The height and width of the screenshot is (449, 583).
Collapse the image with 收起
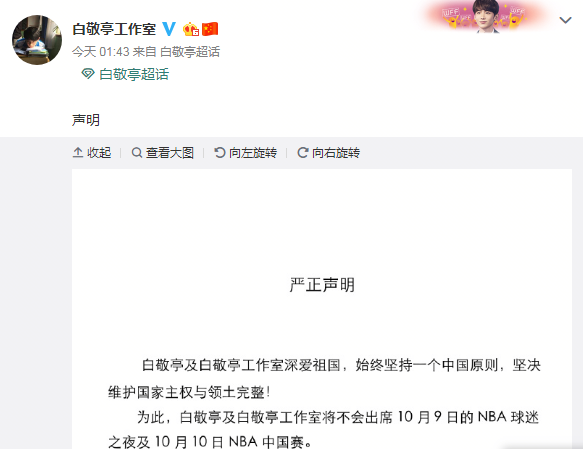coord(92,153)
